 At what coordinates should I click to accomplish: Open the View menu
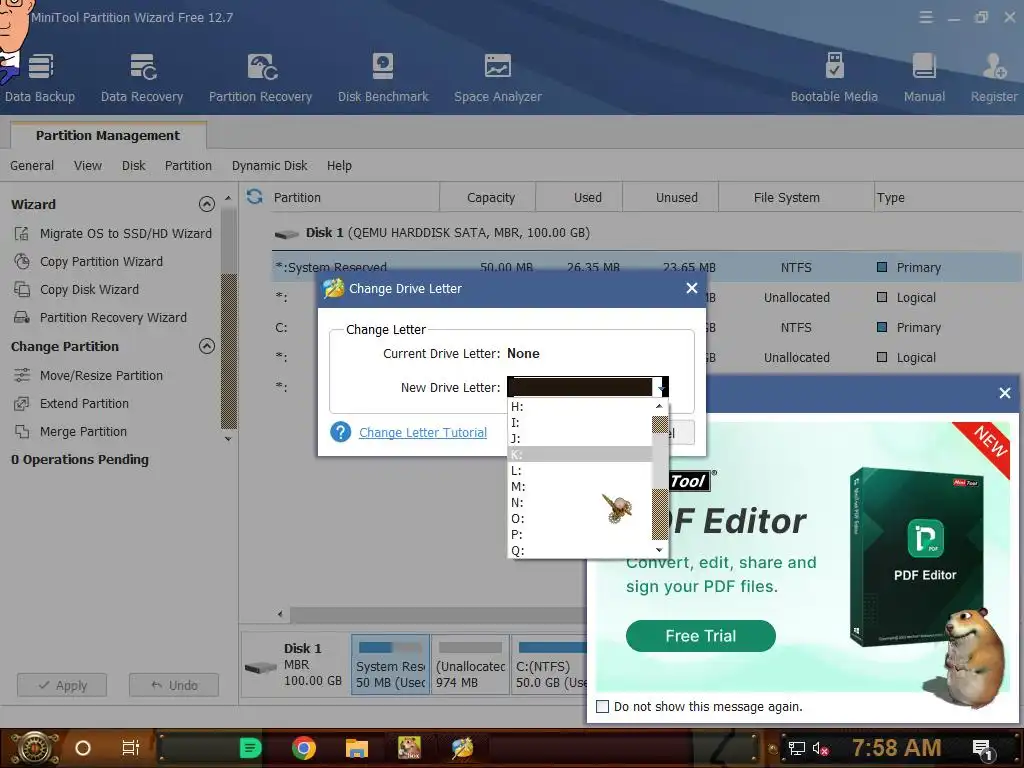pos(88,166)
